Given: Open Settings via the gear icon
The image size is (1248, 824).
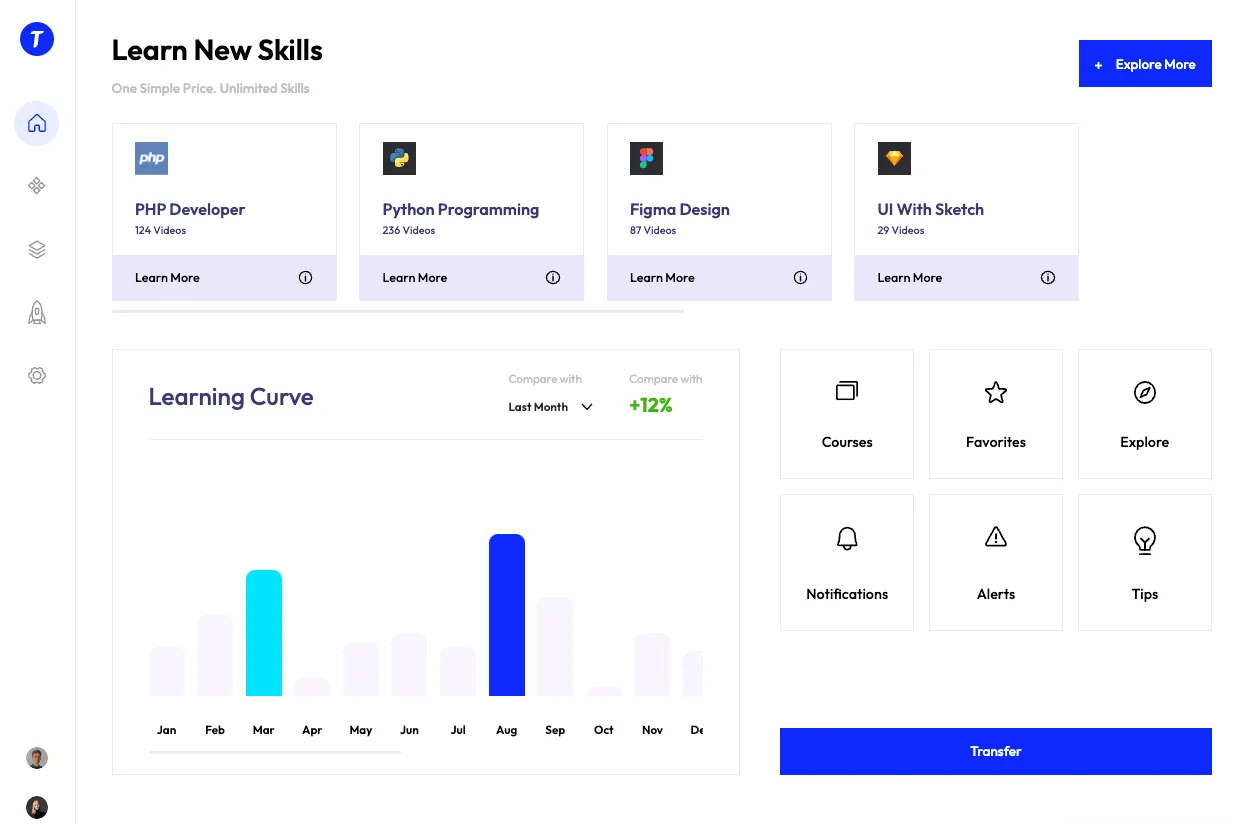Looking at the screenshot, I should tap(36, 375).
